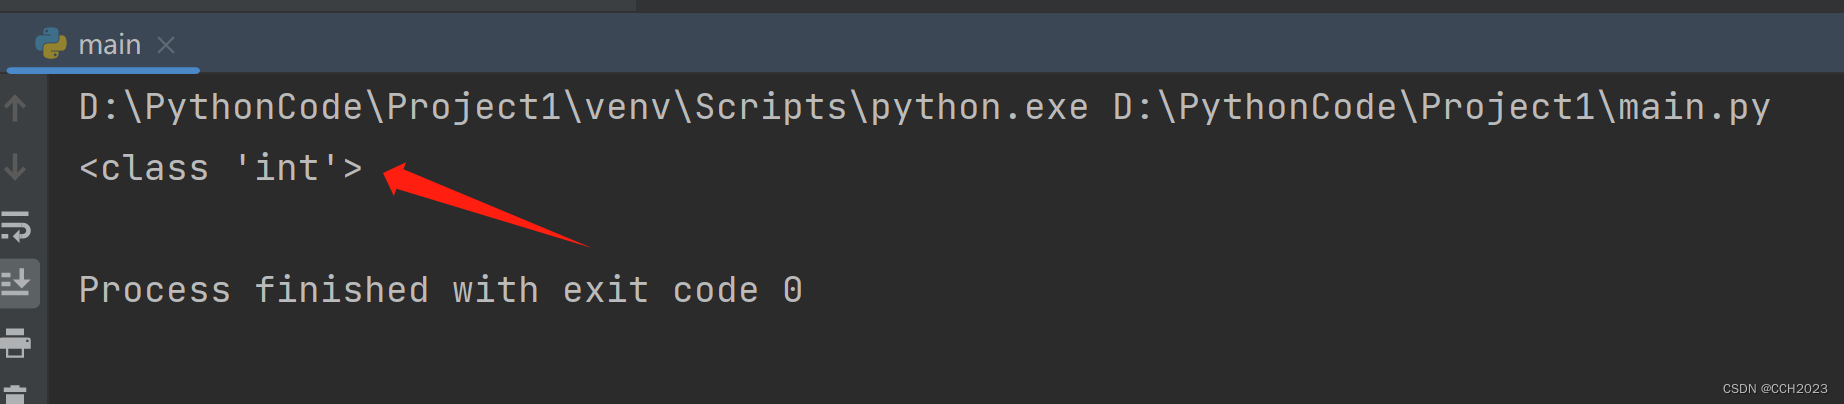Click the Python icon on the main run tab
The height and width of the screenshot is (404, 1844).
click(x=50, y=44)
